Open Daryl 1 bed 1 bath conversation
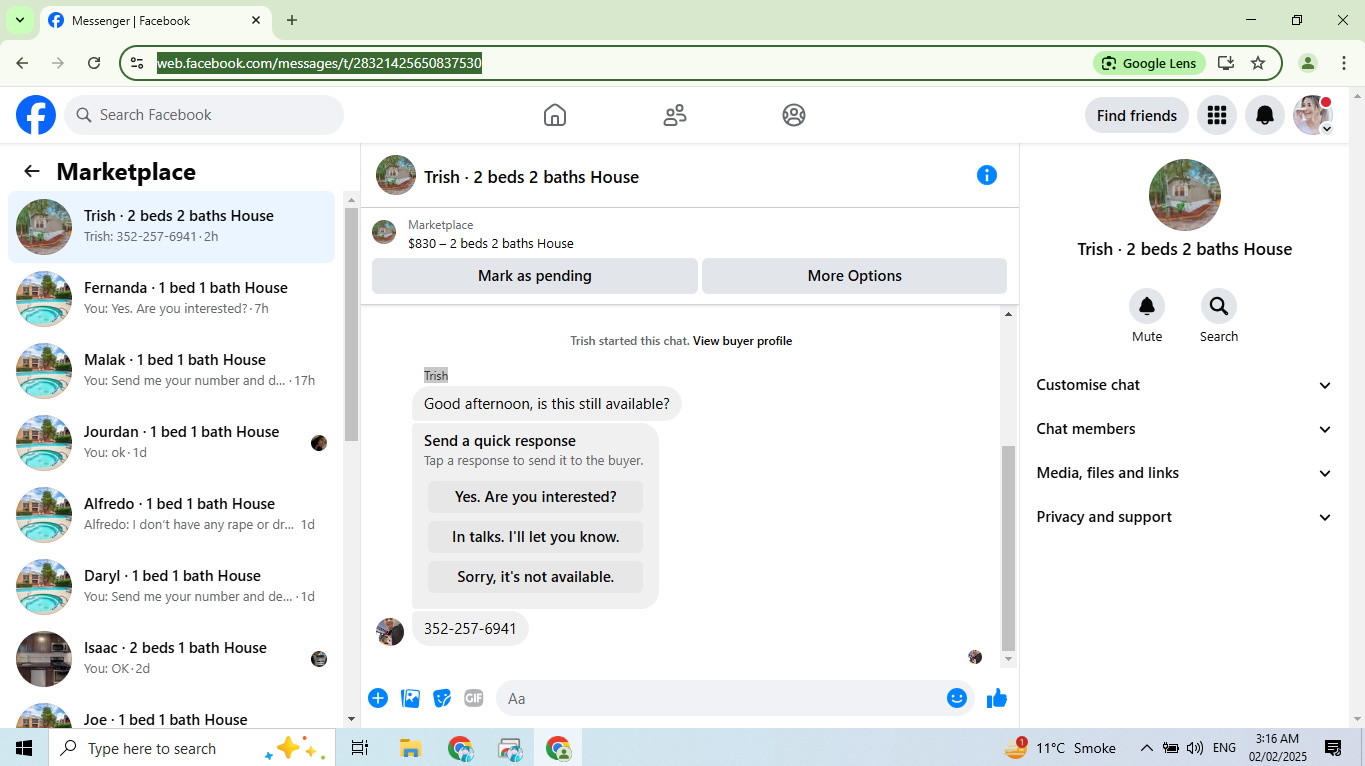The width and height of the screenshot is (1365, 766). (171, 587)
